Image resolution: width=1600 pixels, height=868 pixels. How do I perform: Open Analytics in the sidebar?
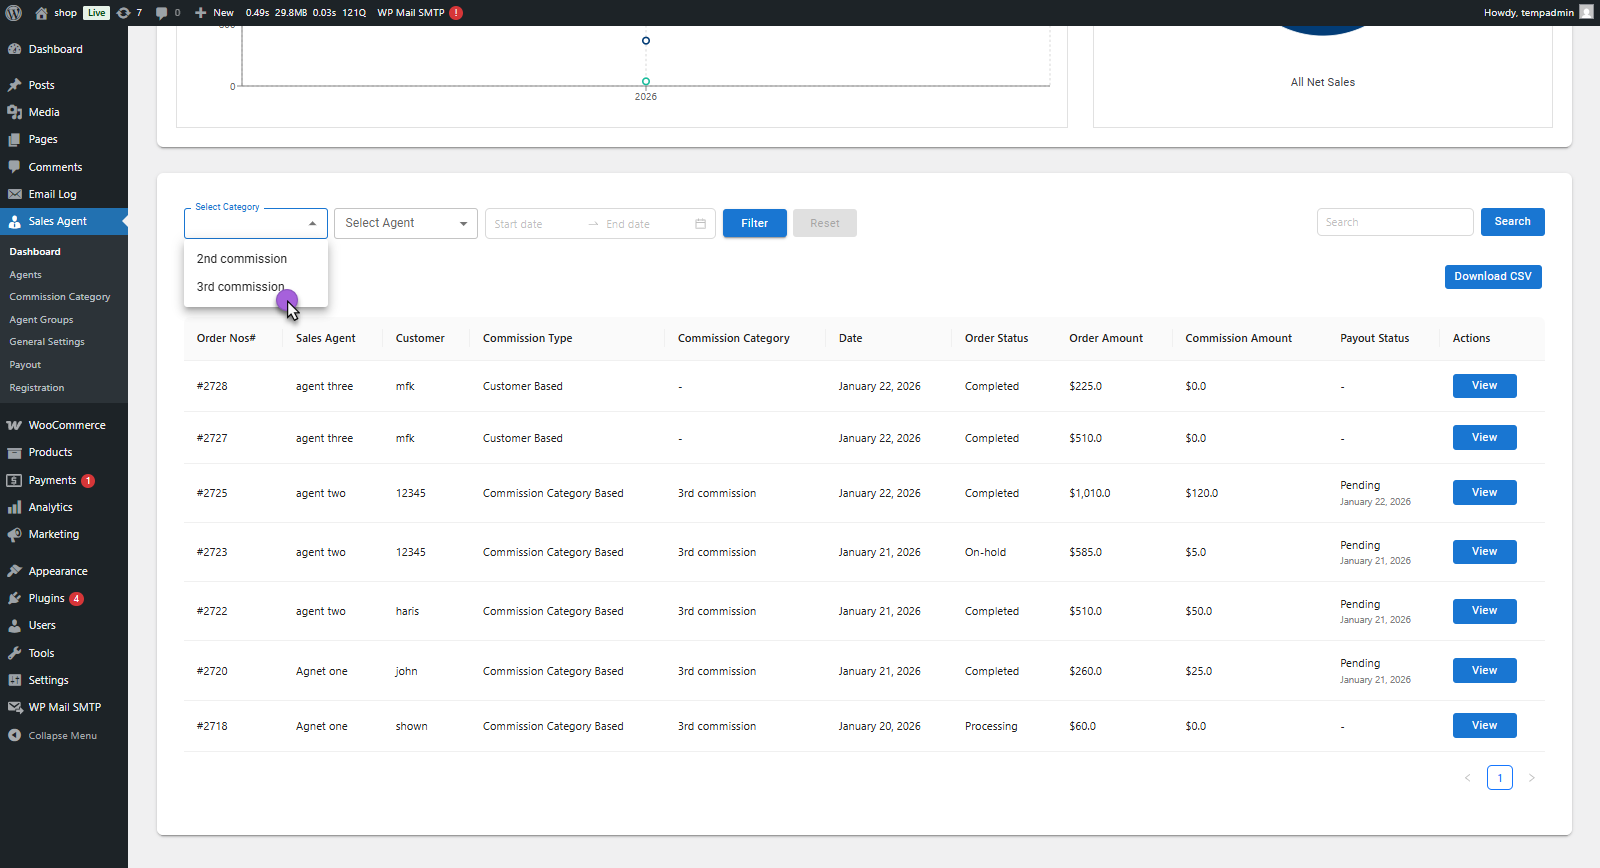(x=50, y=507)
